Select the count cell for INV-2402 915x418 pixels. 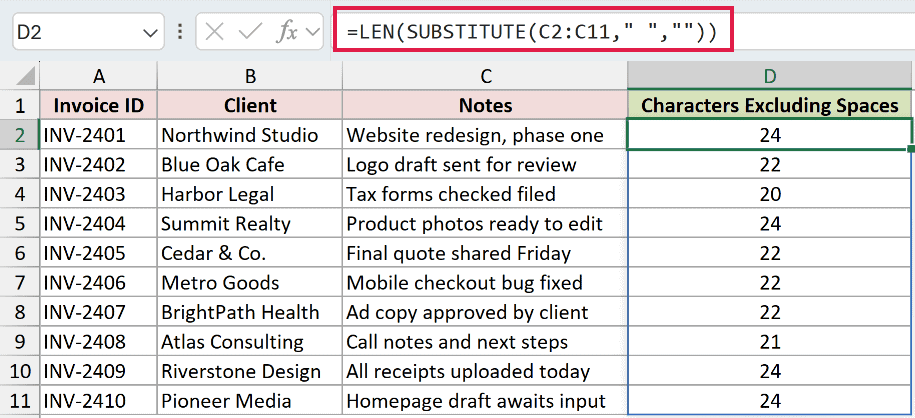770,165
